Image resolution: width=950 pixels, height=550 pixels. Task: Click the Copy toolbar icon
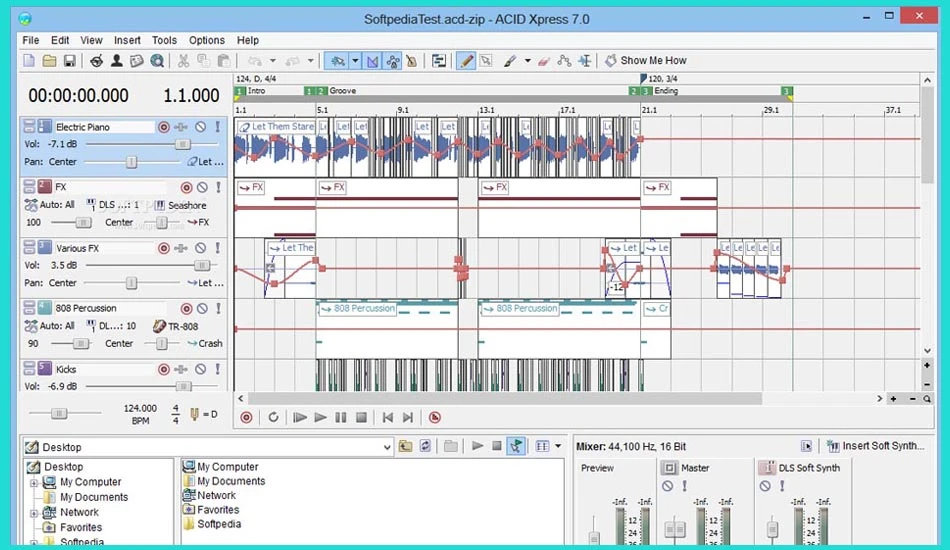click(204, 61)
